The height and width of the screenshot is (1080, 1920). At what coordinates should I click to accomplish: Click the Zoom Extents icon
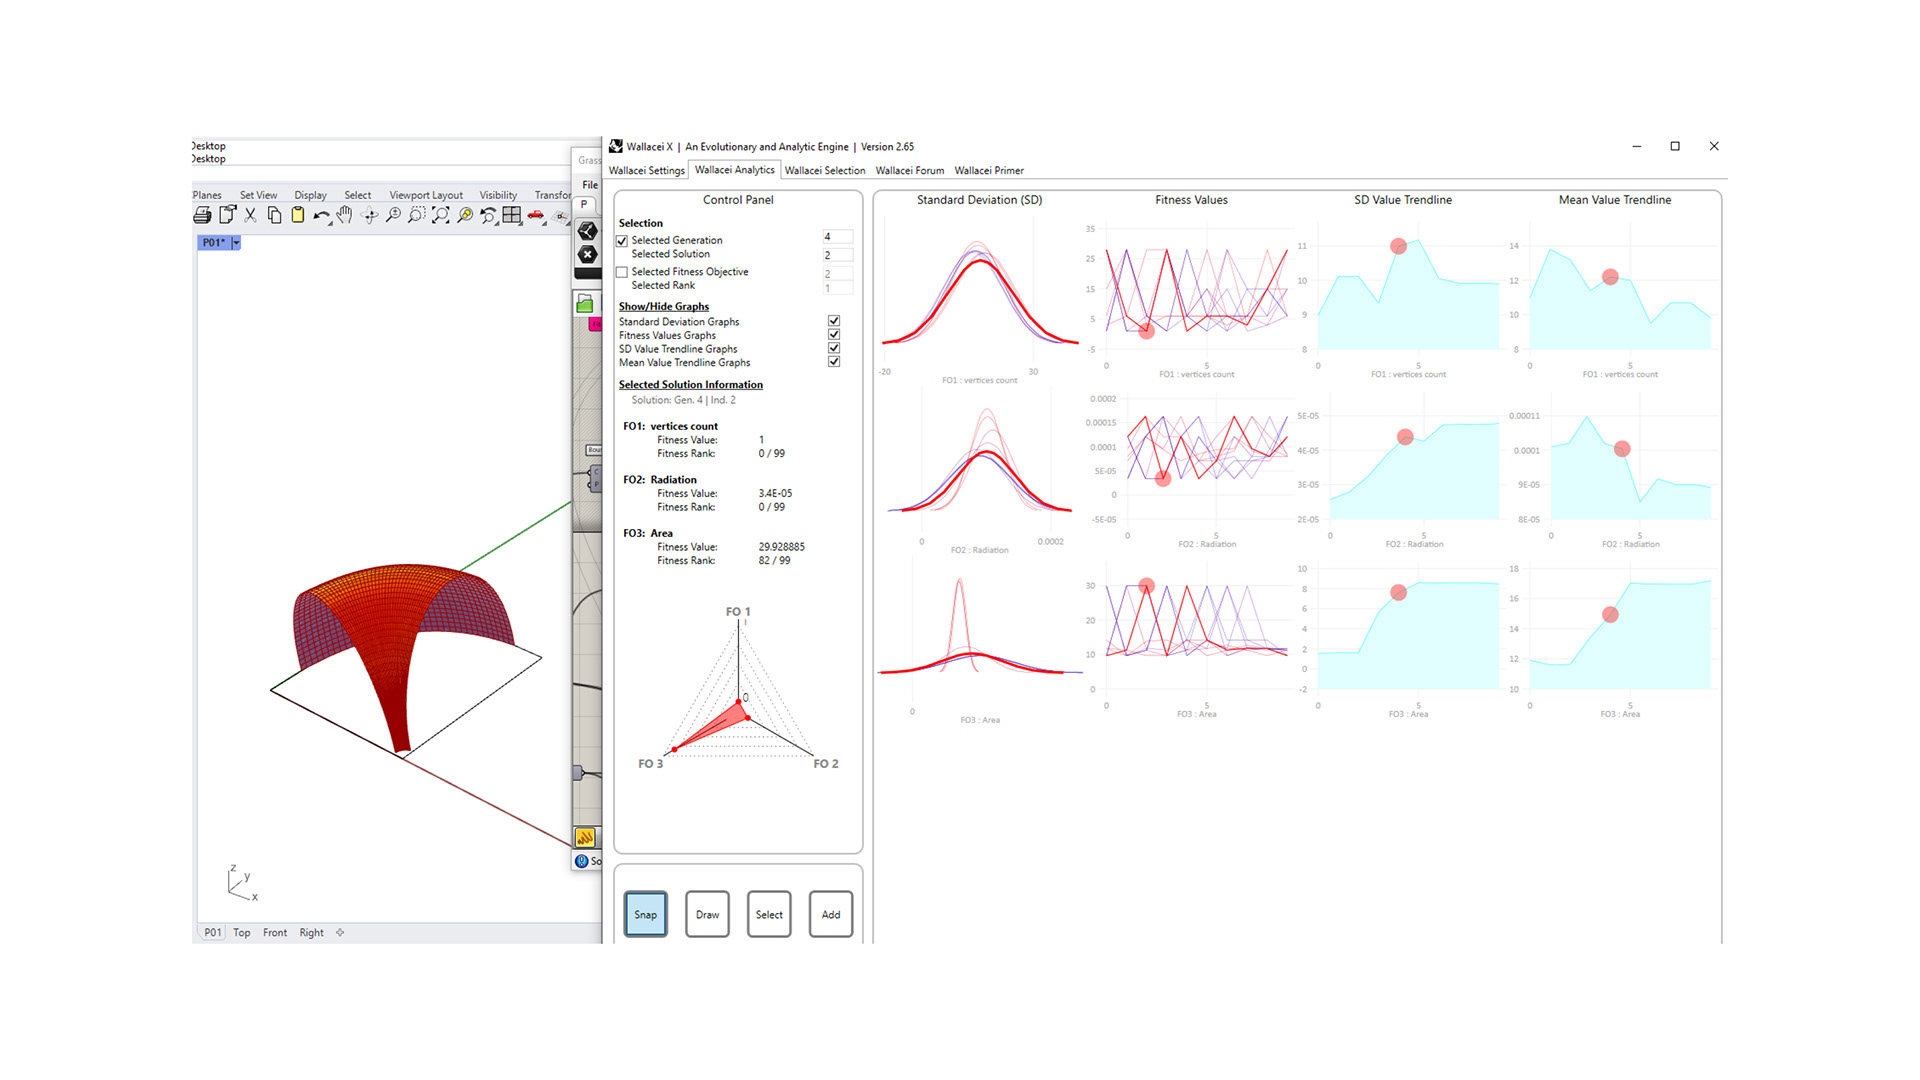[441, 215]
